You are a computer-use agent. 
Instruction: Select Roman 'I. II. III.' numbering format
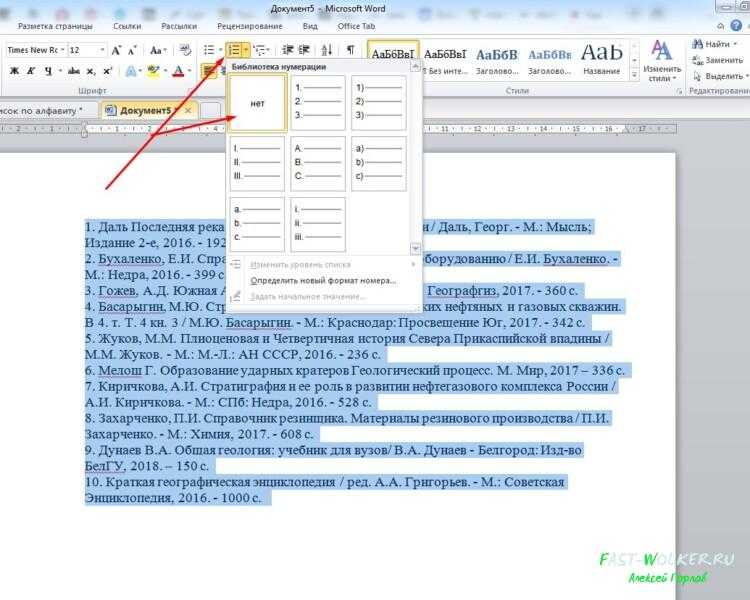(x=257, y=164)
